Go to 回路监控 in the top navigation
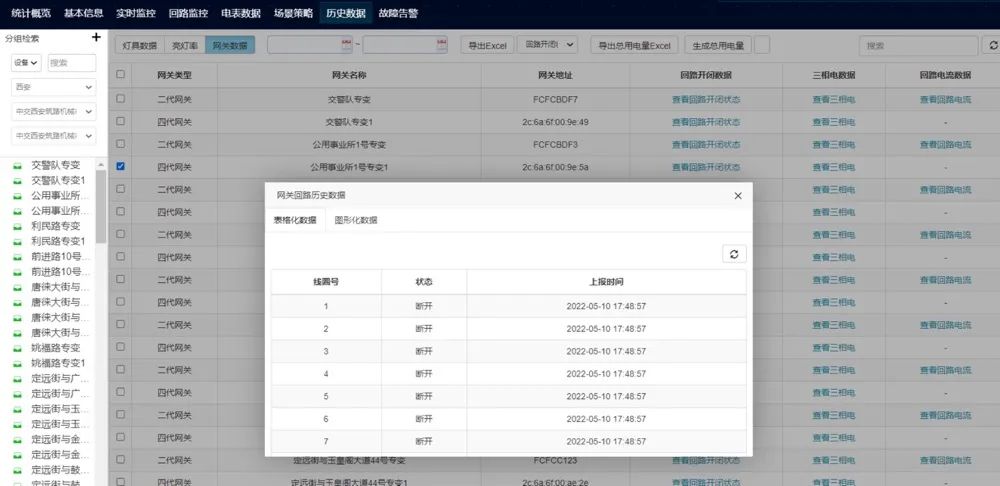This screenshot has height=486, width=1000. (x=188, y=13)
